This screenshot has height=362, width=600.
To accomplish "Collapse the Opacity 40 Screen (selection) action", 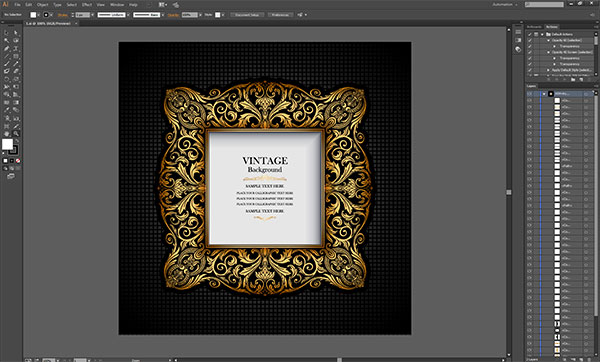I will click(548, 52).
